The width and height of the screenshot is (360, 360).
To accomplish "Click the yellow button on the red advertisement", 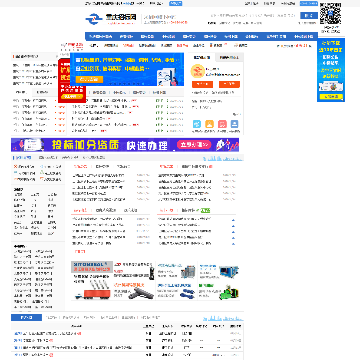I will (x=72, y=97).
